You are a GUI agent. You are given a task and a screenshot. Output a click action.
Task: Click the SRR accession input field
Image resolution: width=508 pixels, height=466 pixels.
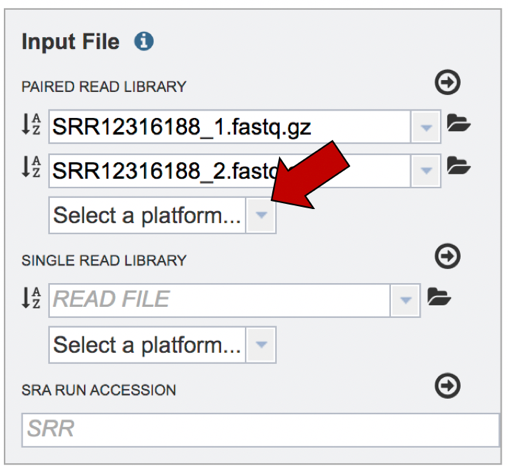coord(261,430)
